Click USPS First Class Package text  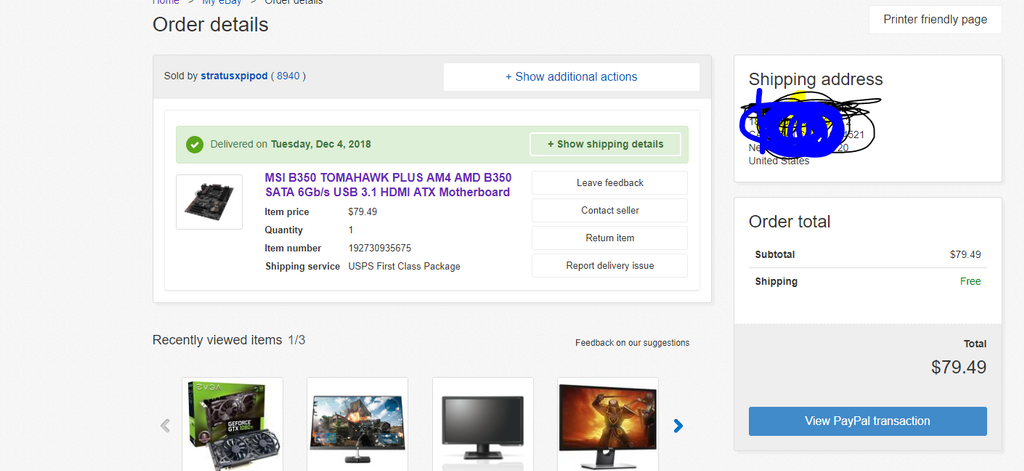[404, 267]
